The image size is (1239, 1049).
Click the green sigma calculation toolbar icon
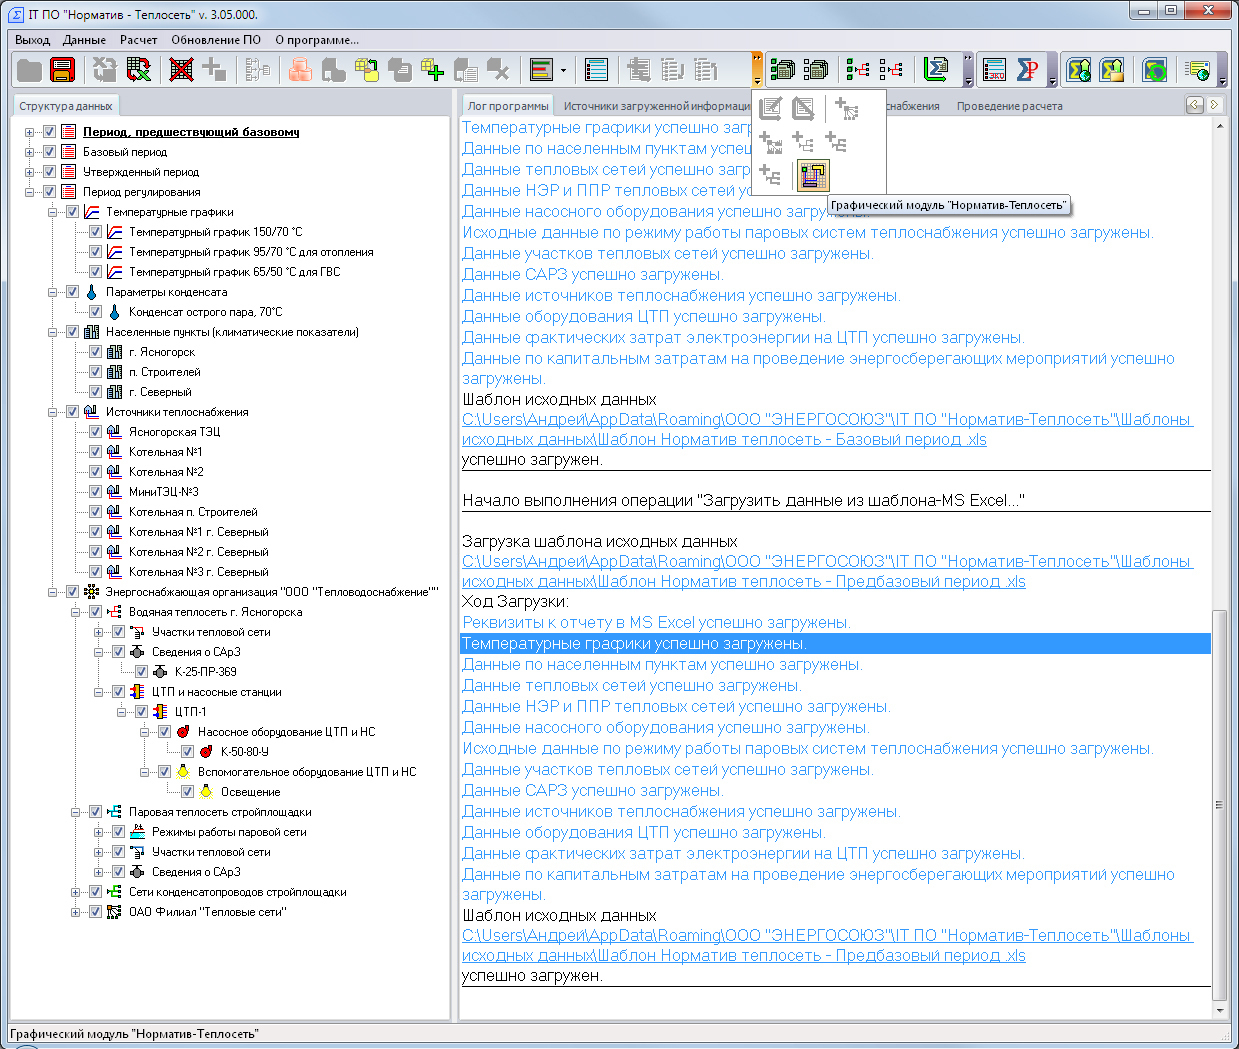936,70
